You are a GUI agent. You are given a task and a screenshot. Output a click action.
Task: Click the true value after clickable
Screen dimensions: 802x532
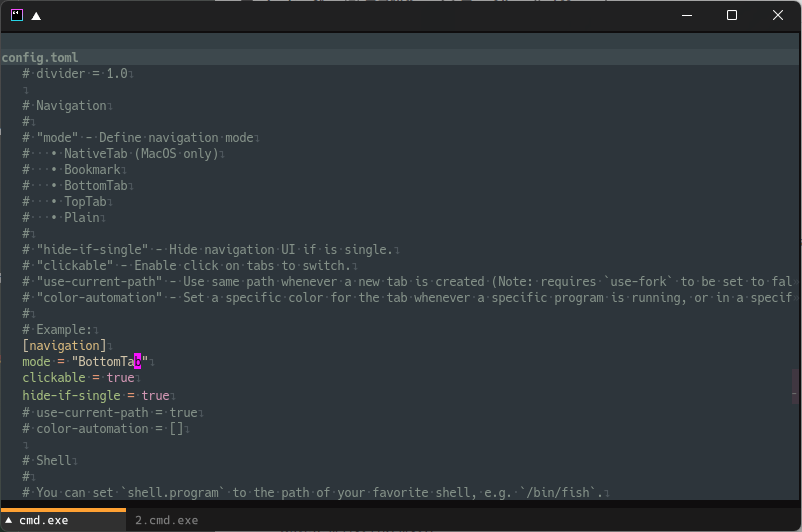[120, 378]
